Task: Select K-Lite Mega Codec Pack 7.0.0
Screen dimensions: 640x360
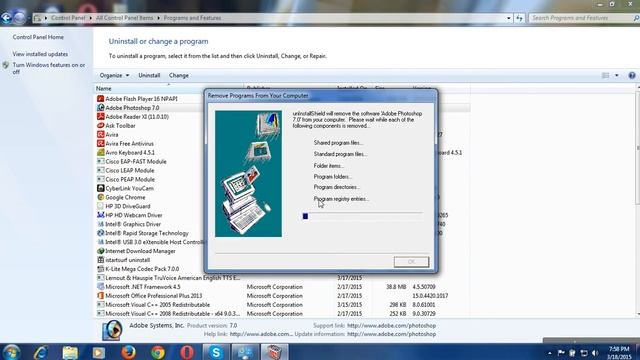Action: 142,269
